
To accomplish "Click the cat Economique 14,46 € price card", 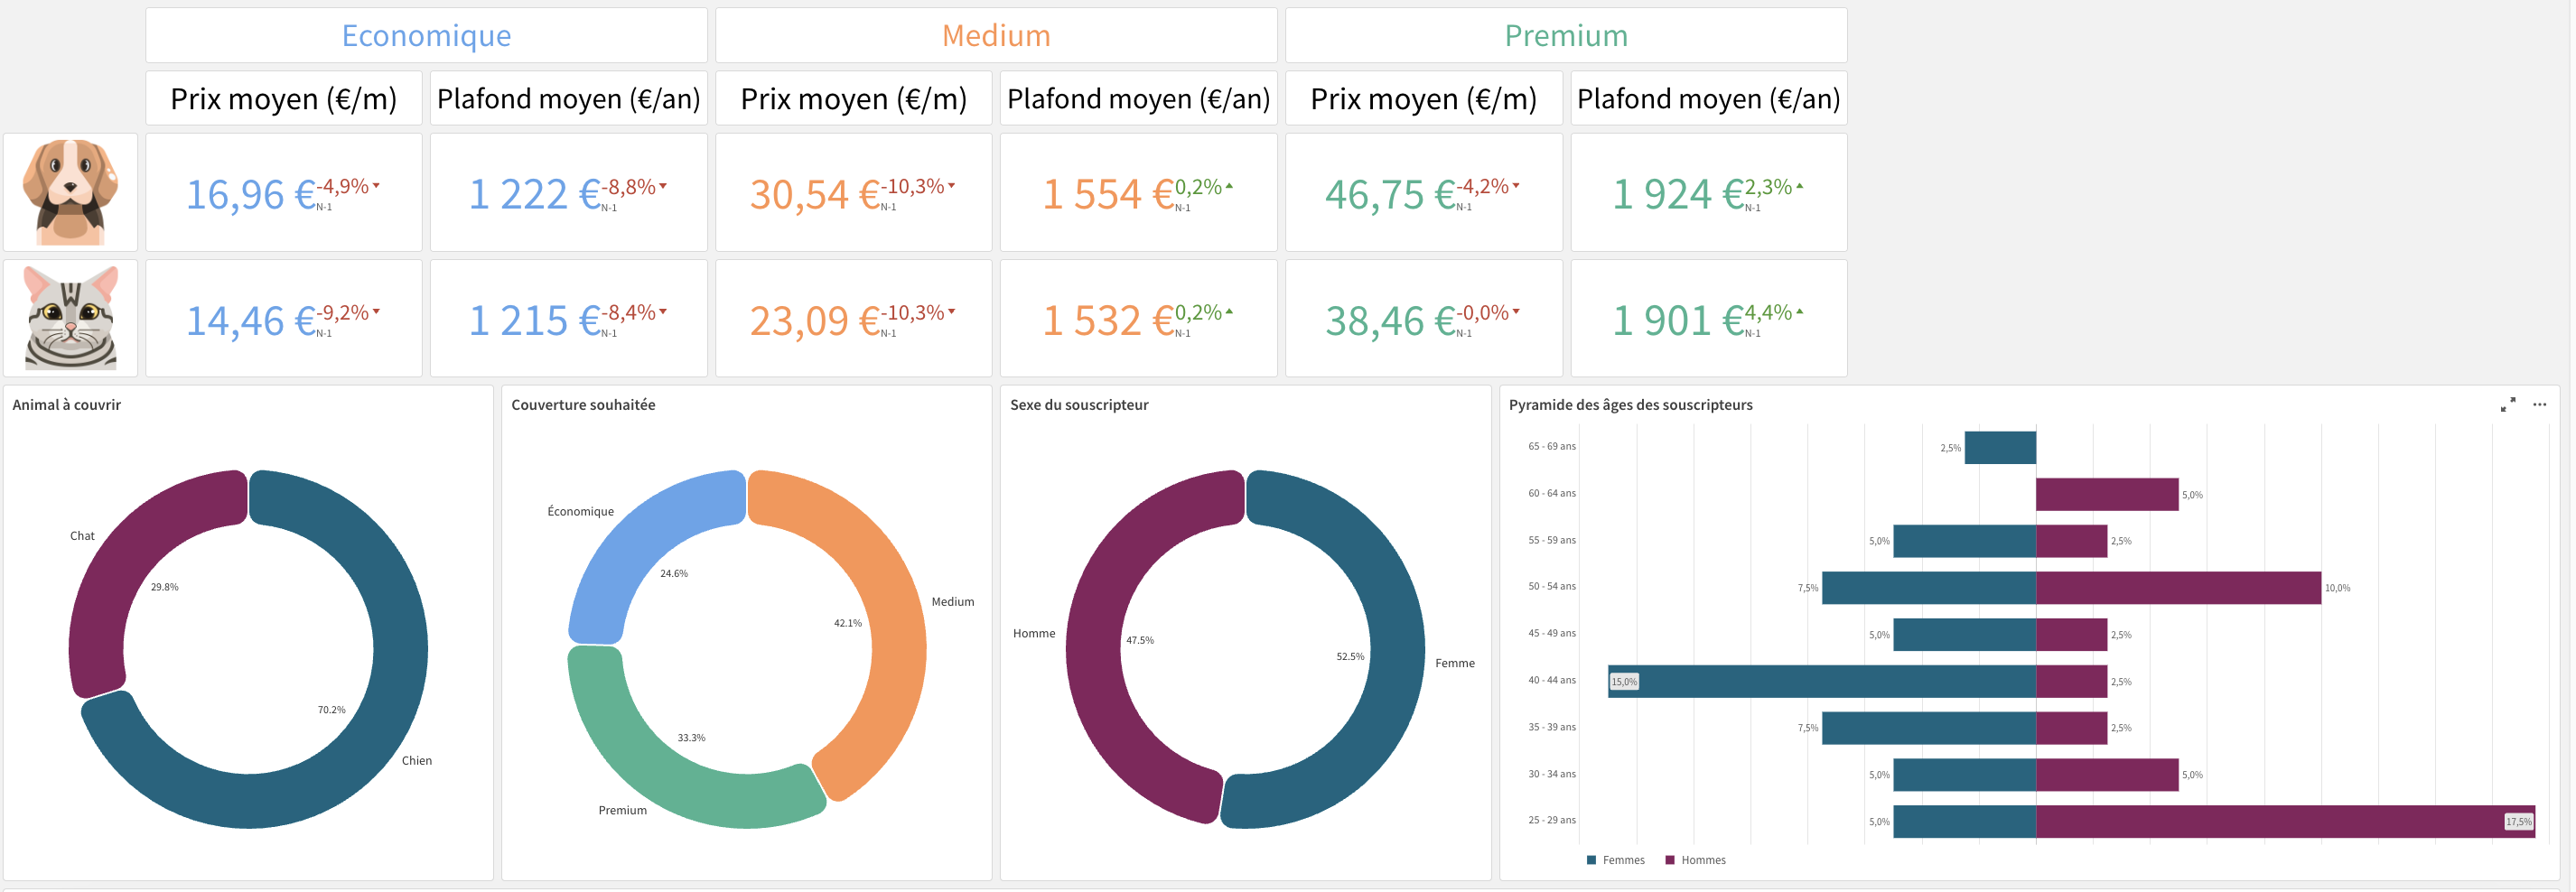I will (284, 318).
